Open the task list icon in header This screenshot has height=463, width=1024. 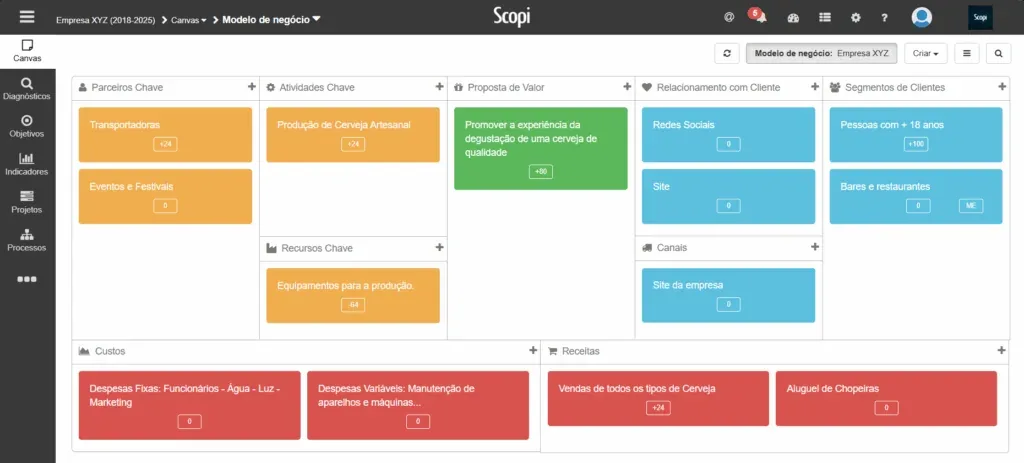click(x=825, y=18)
